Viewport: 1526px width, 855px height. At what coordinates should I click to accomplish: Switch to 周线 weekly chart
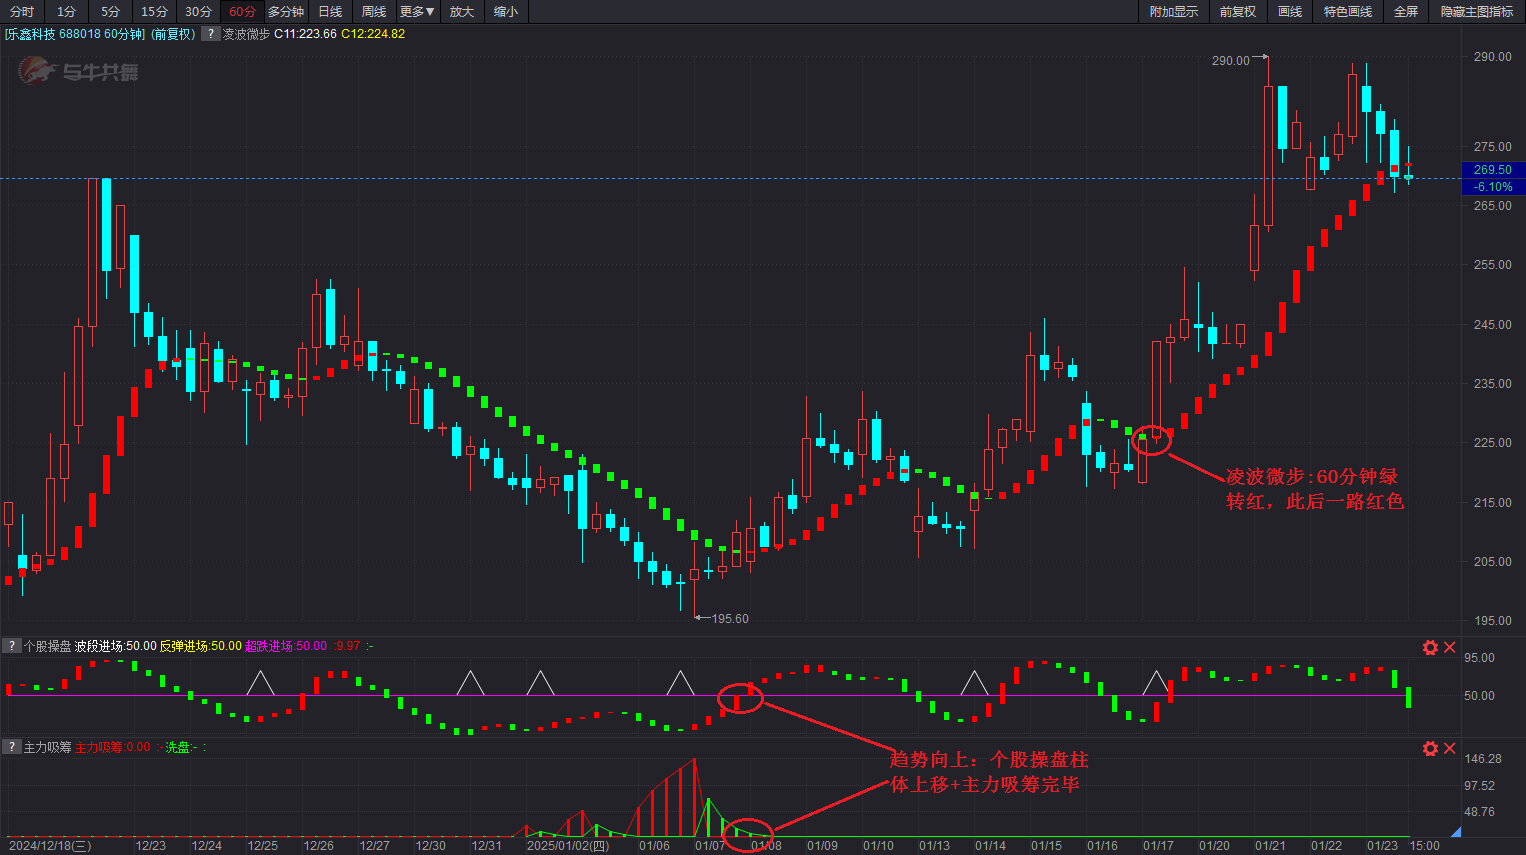tap(374, 12)
